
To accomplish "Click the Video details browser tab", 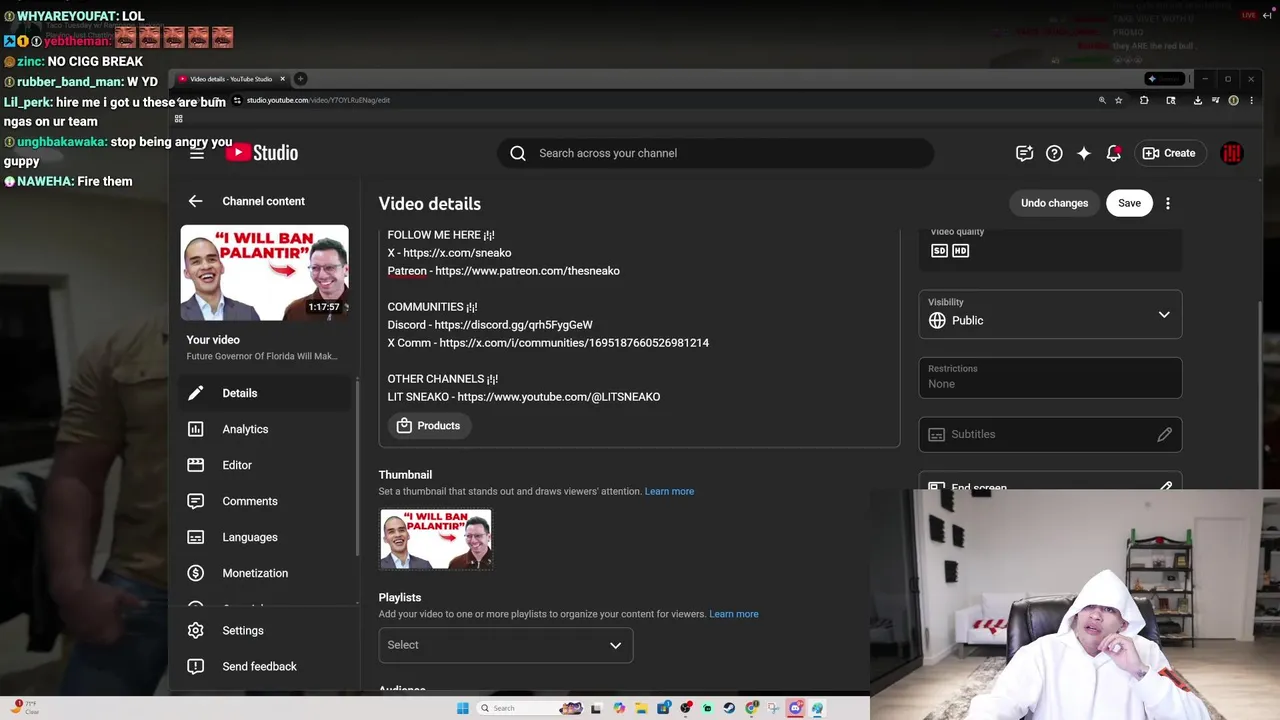I will tap(231, 79).
